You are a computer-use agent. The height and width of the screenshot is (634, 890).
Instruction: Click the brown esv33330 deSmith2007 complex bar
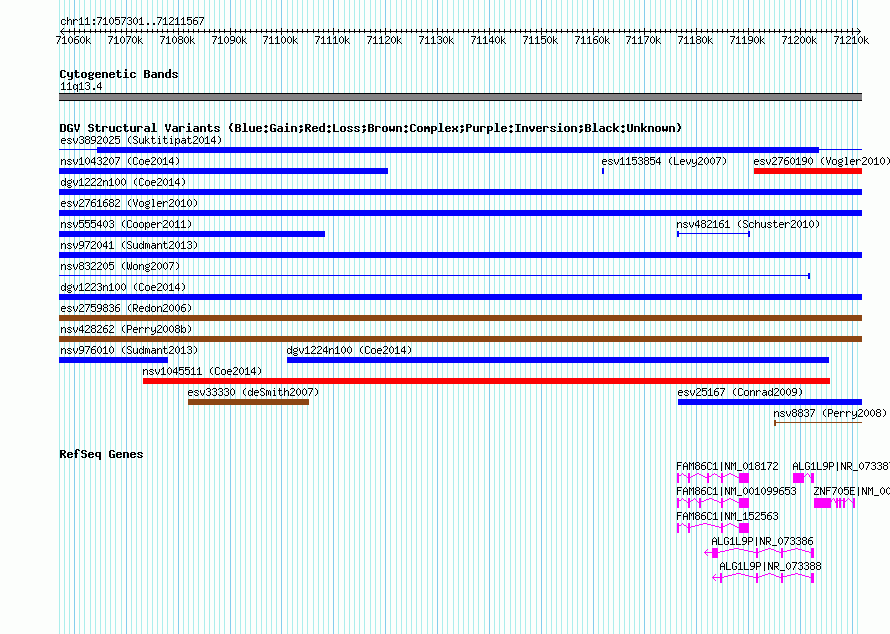click(x=248, y=402)
